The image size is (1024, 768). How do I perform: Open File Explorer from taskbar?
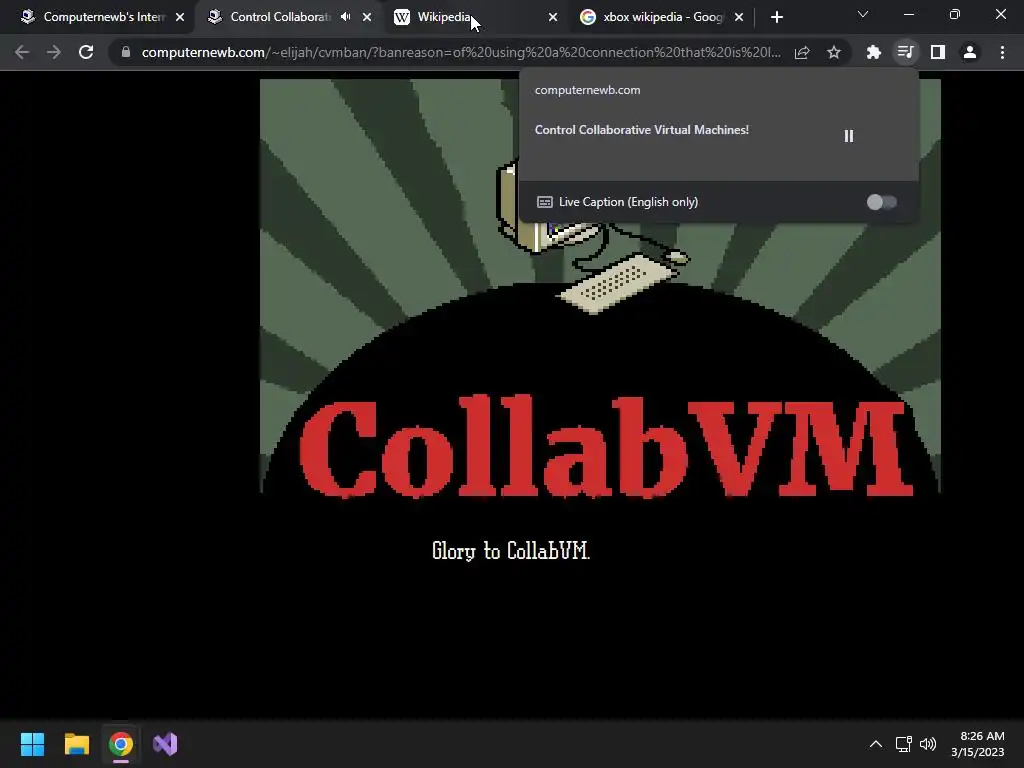click(76, 744)
